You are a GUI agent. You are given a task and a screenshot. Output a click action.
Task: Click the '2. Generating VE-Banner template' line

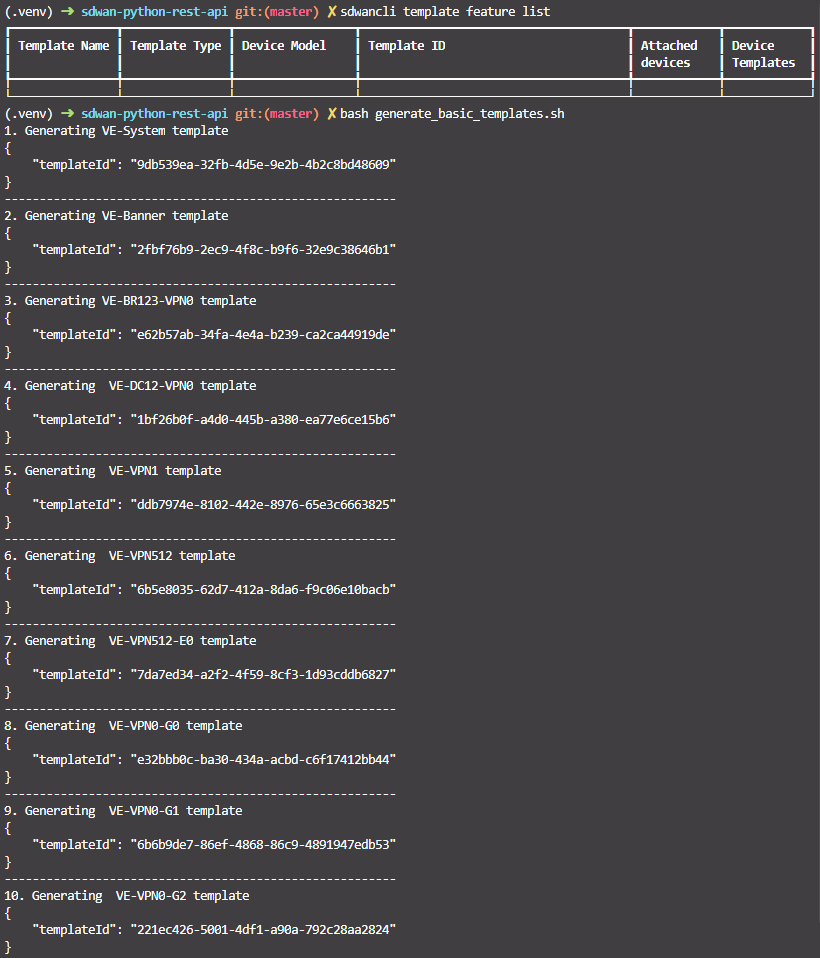pos(116,216)
